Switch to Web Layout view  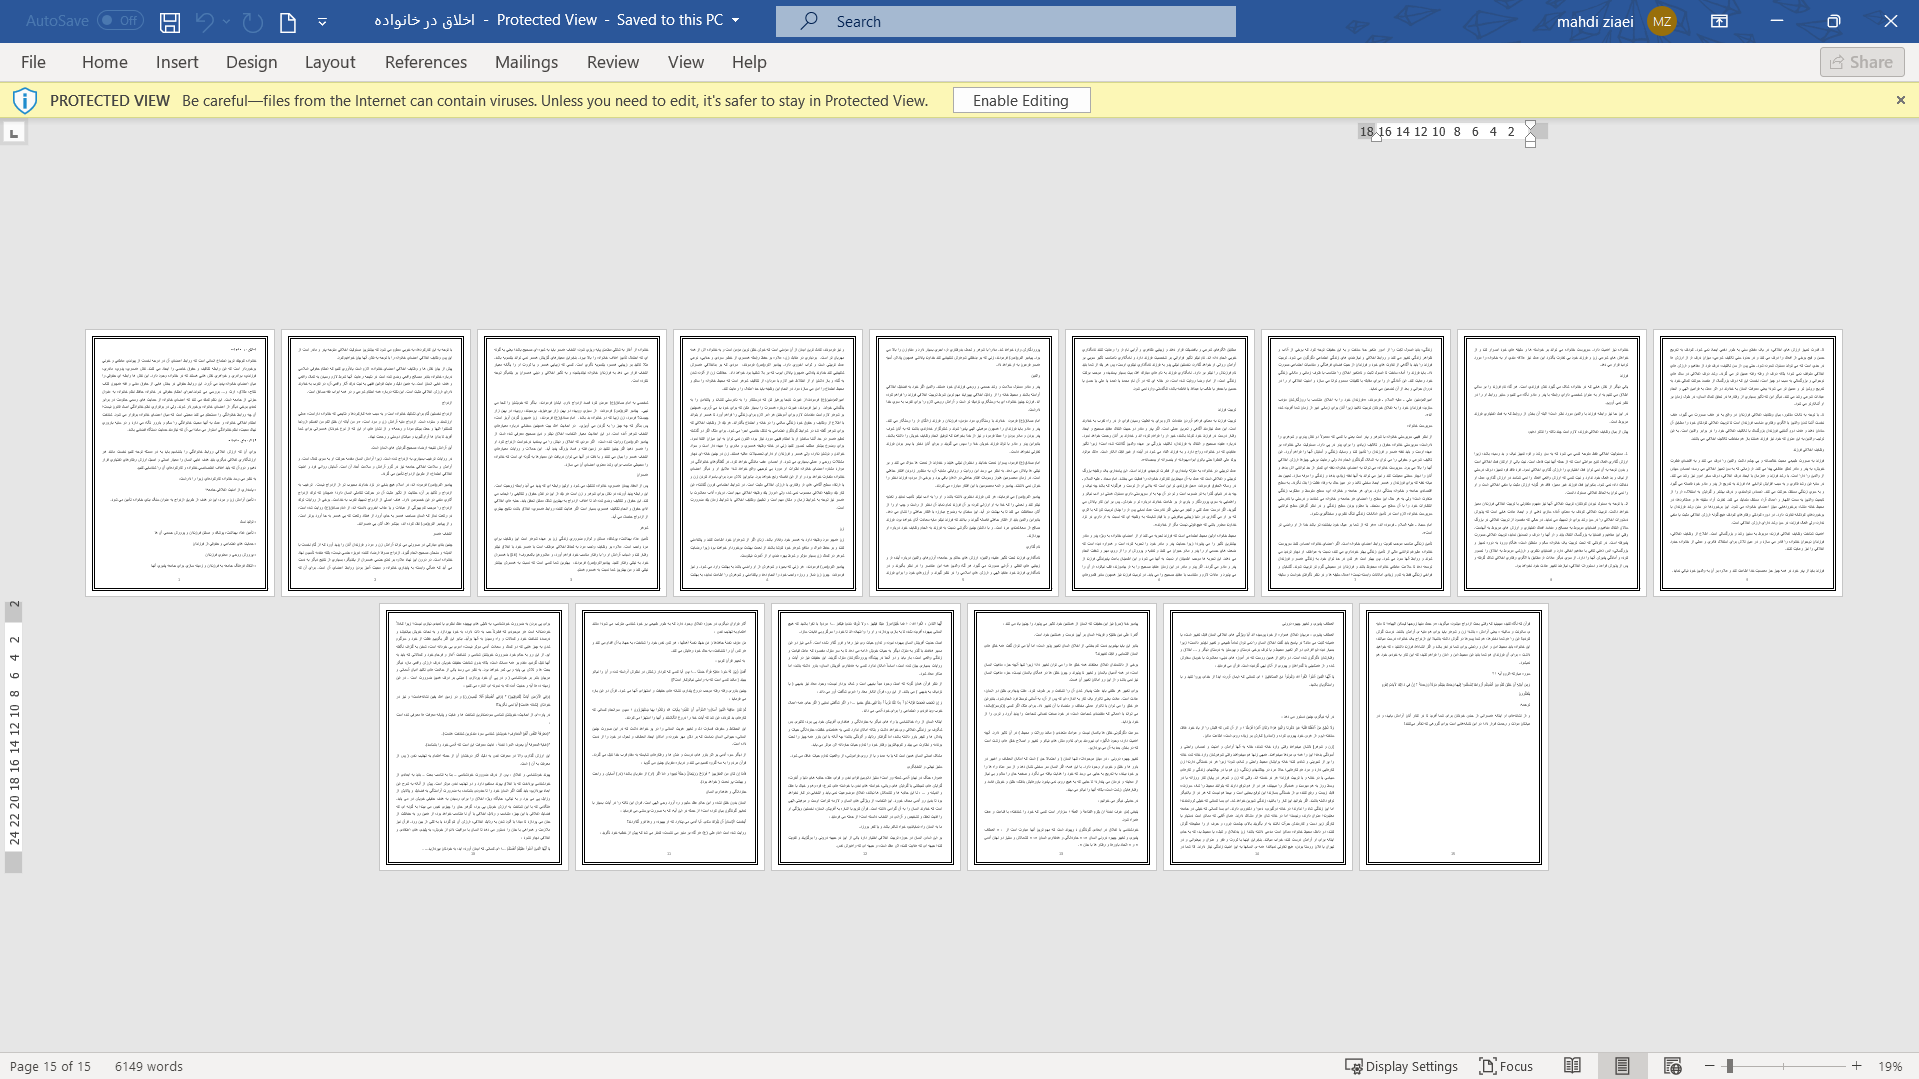pos(1672,1066)
